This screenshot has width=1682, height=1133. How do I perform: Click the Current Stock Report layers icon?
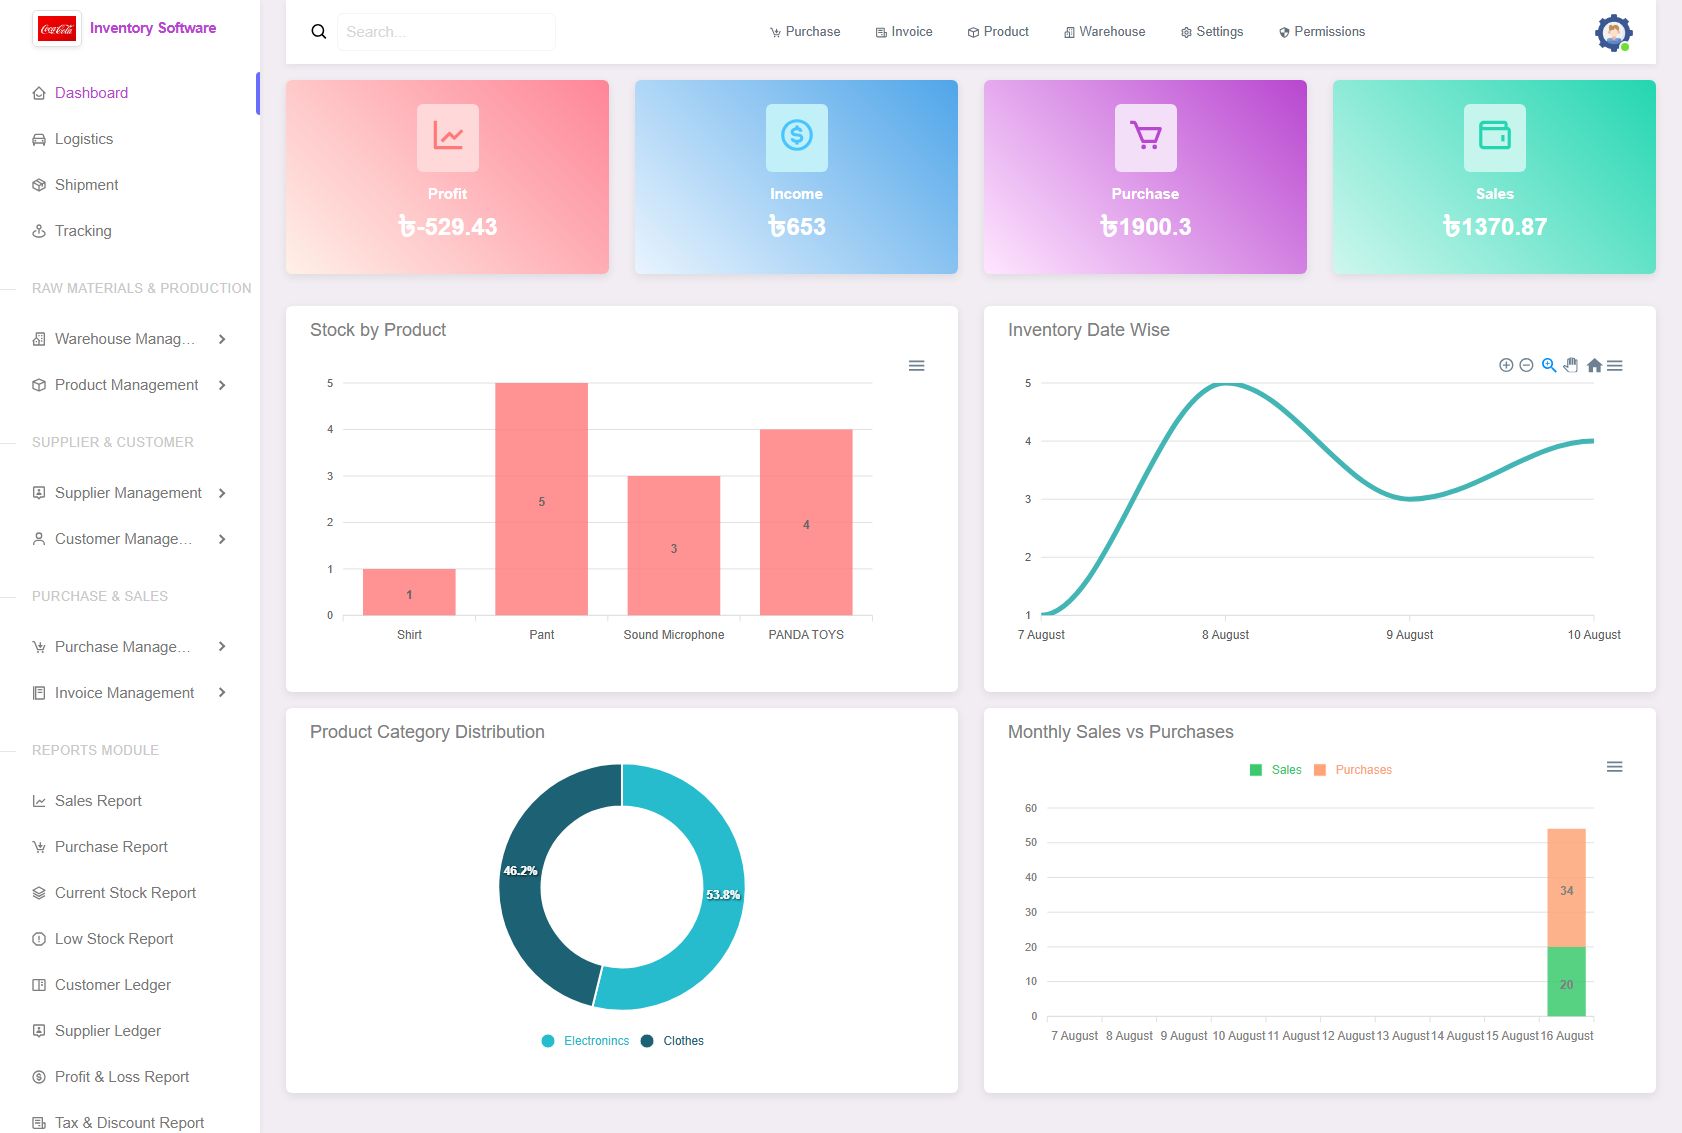click(39, 893)
